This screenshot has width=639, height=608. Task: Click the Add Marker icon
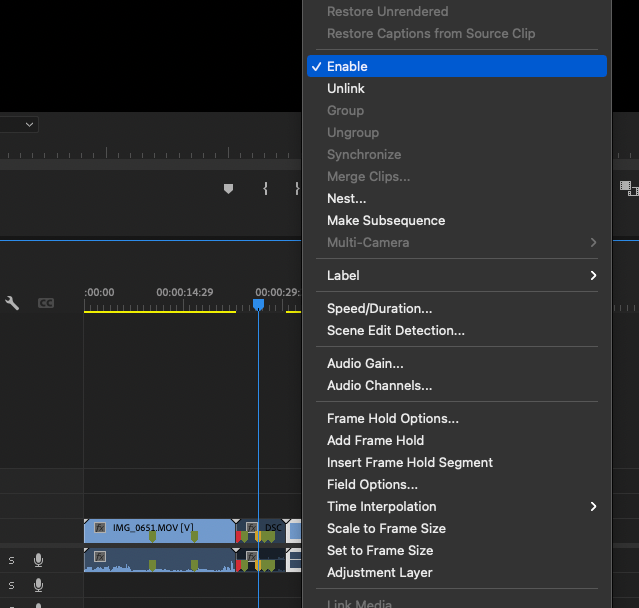pyautogui.click(x=228, y=188)
